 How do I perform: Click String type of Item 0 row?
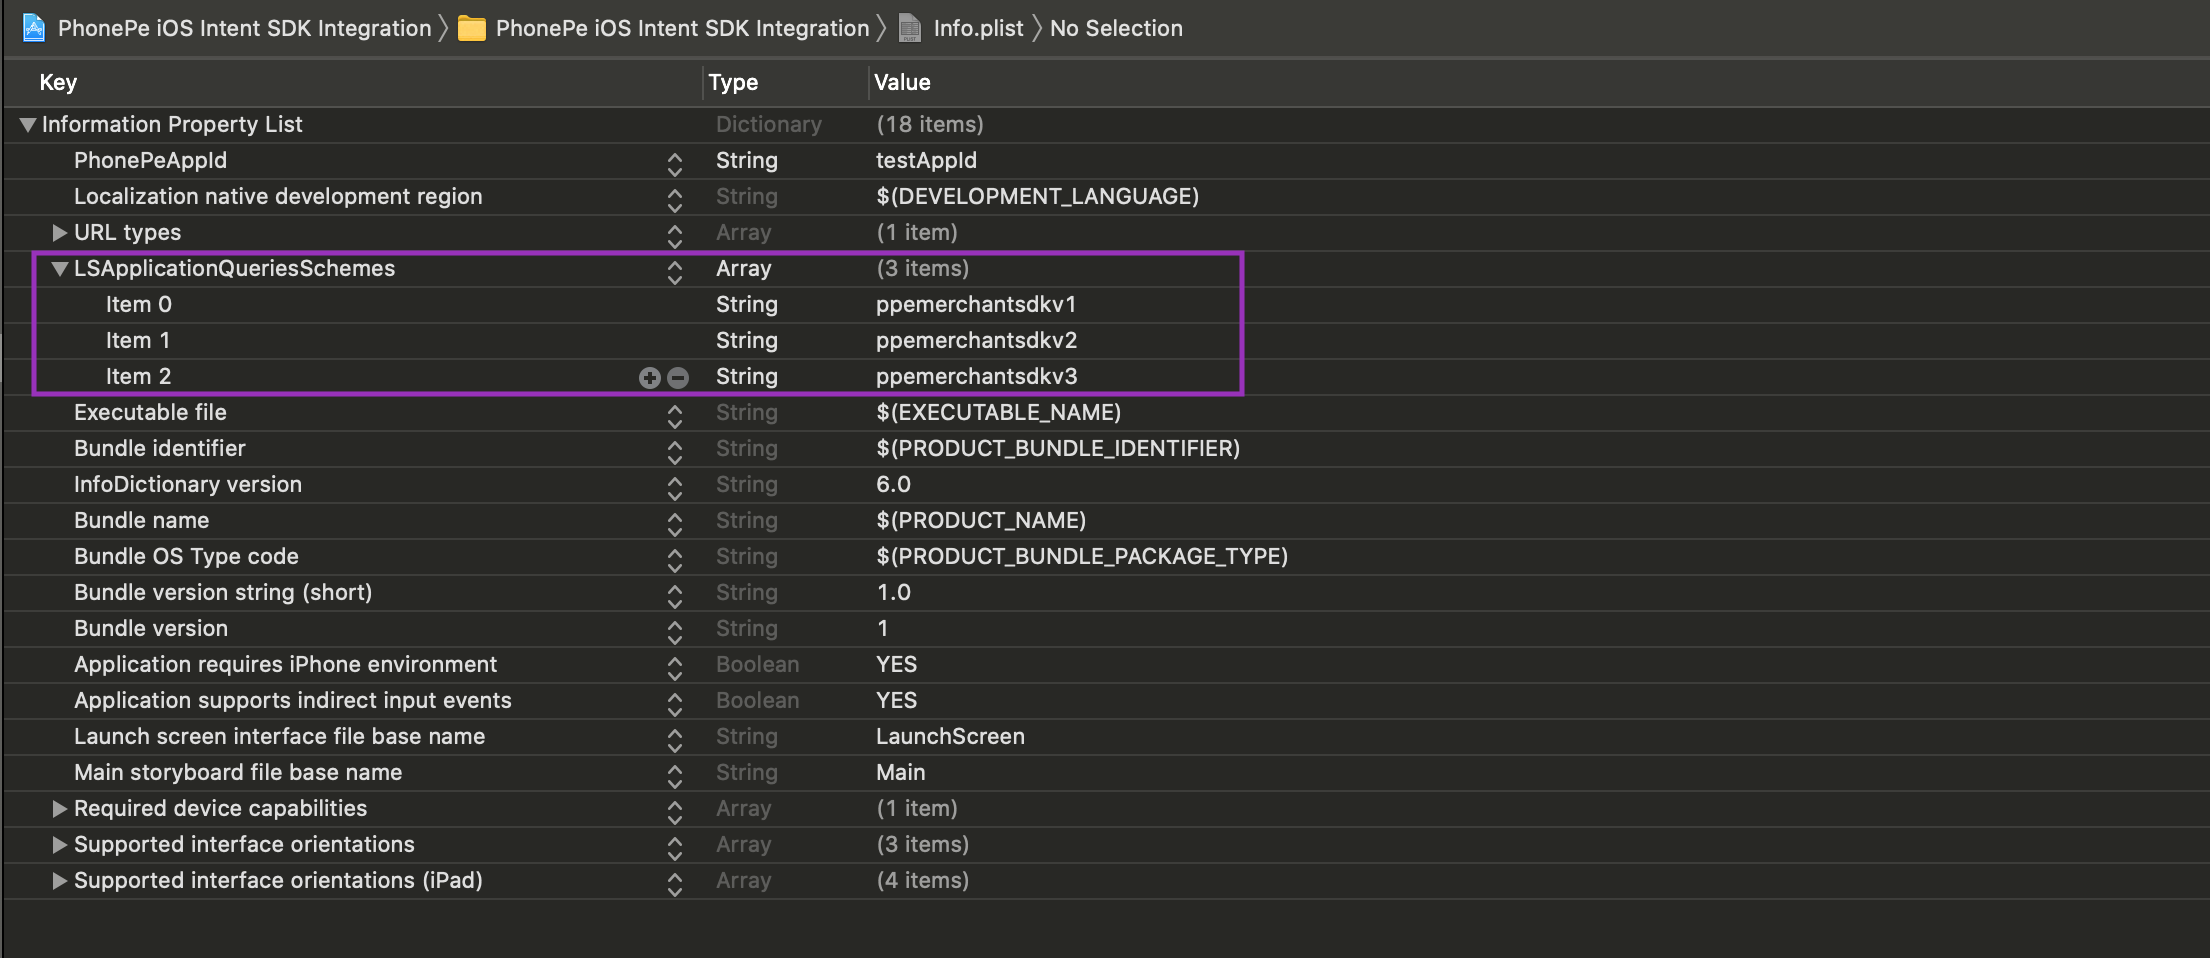click(747, 305)
